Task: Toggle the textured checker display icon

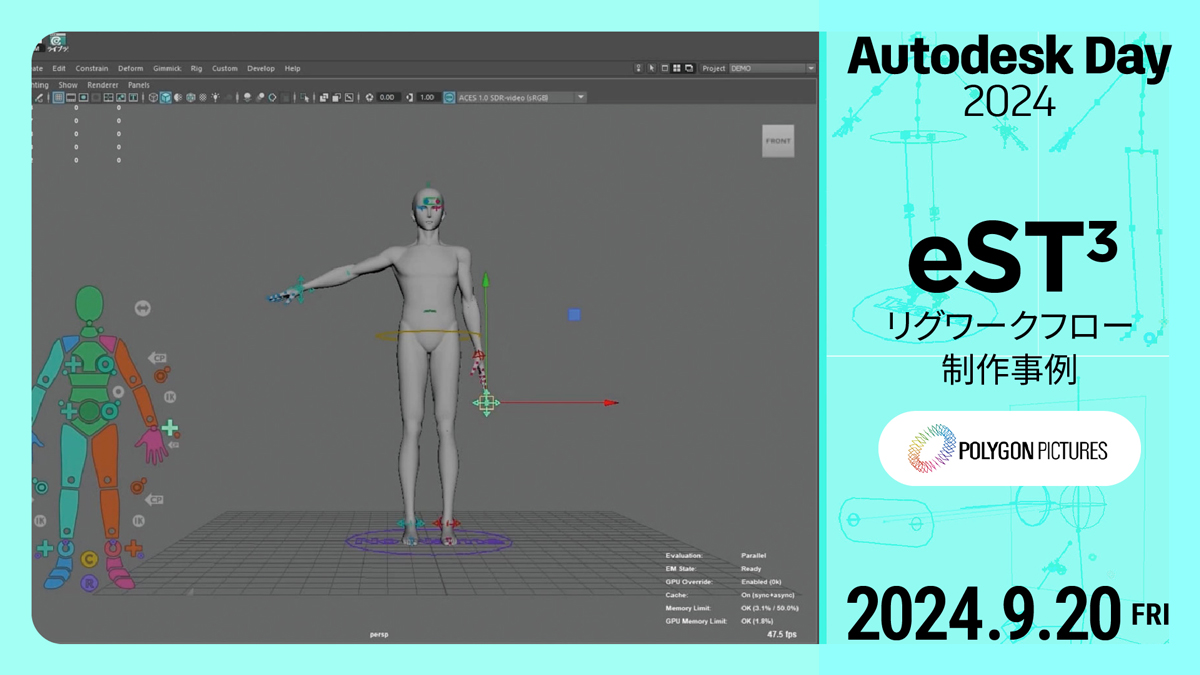Action: click(x=203, y=97)
